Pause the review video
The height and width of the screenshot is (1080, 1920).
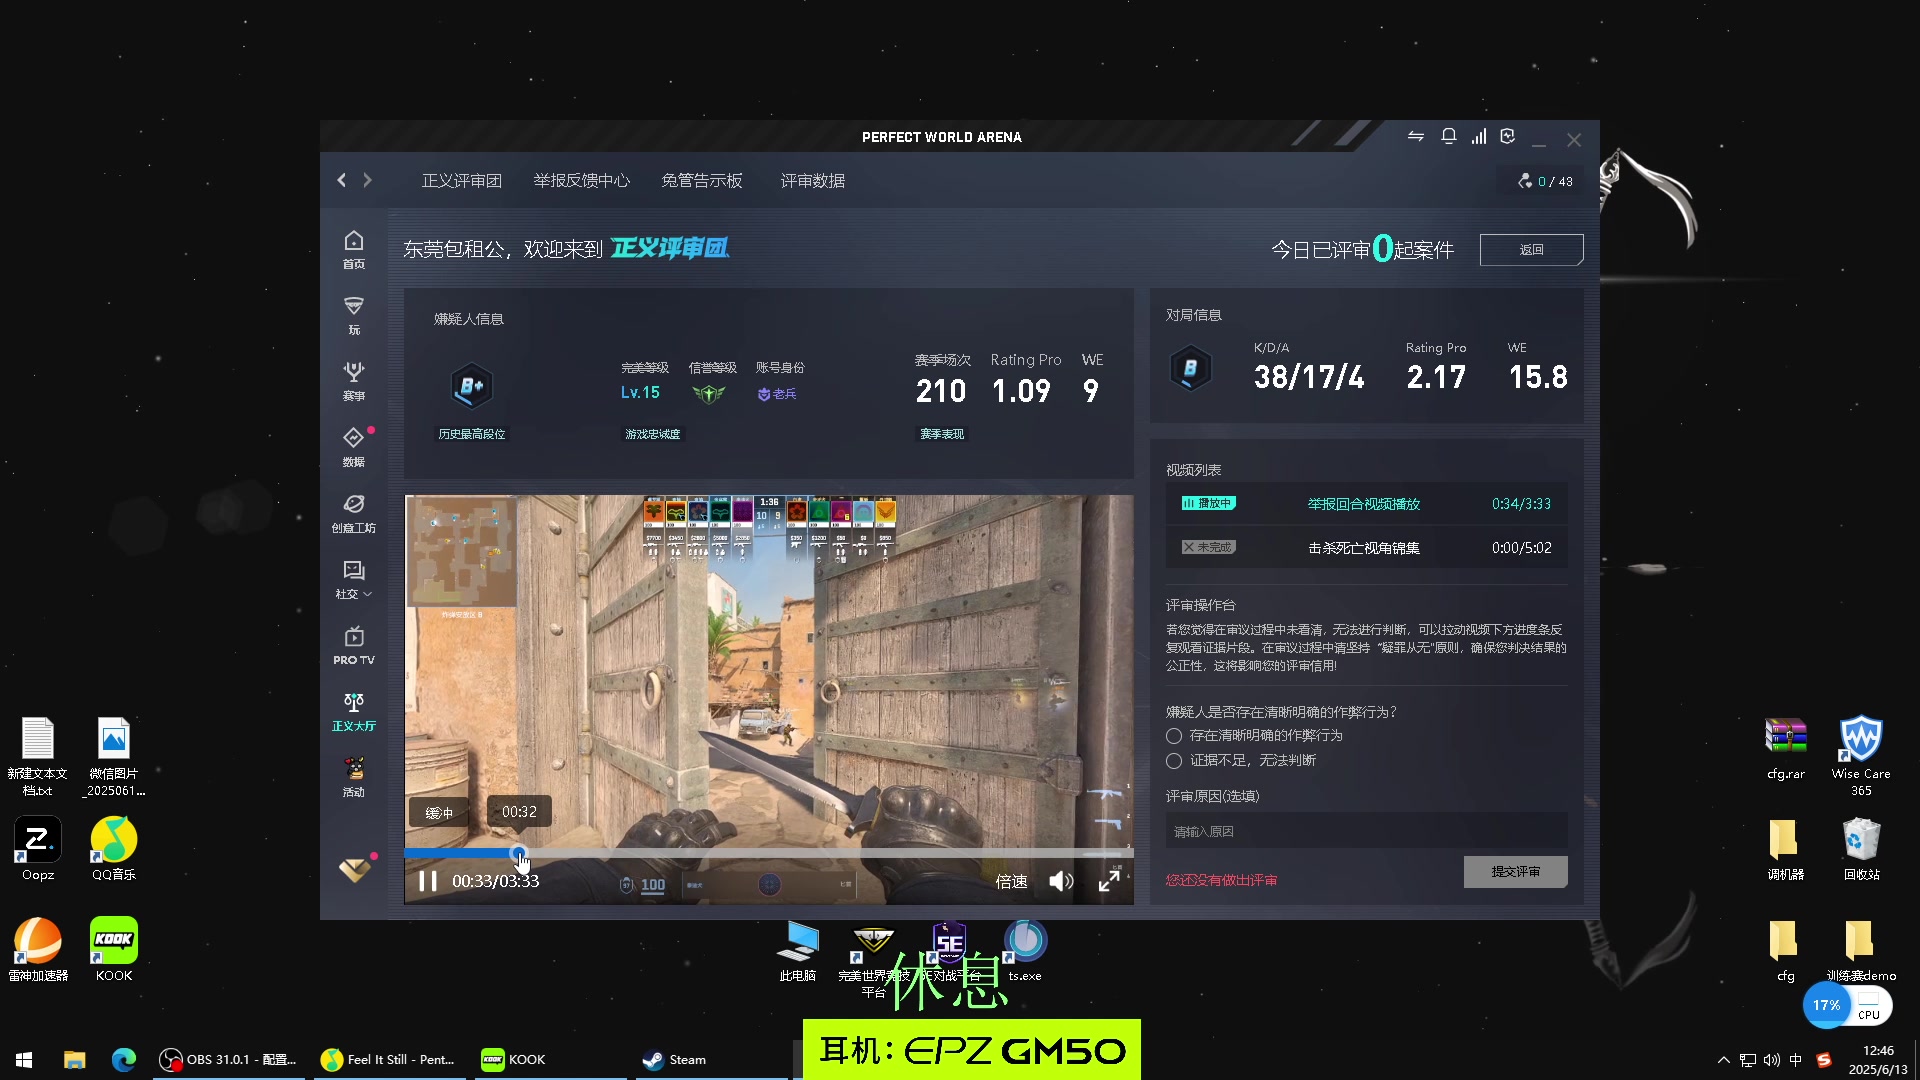[428, 881]
